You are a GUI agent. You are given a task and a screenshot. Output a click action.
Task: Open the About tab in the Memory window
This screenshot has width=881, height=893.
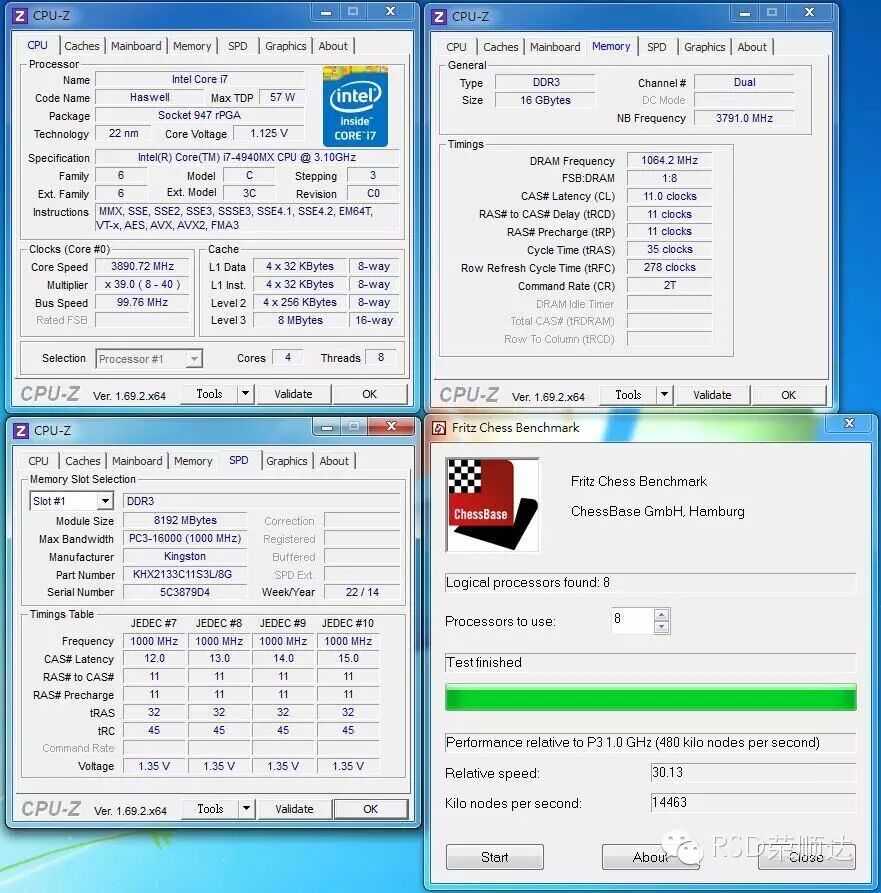tap(752, 47)
